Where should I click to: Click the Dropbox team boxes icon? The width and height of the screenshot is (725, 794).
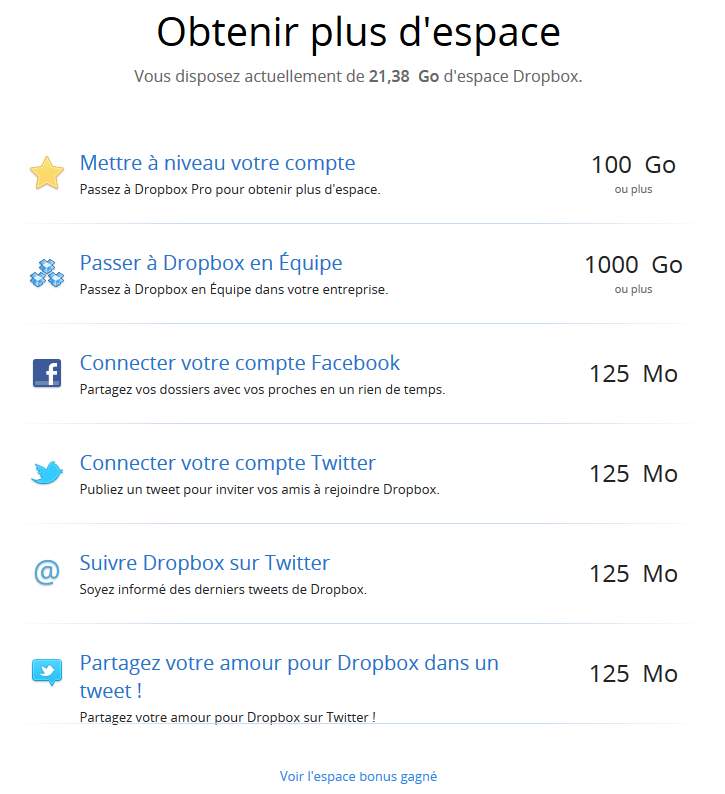click(47, 273)
